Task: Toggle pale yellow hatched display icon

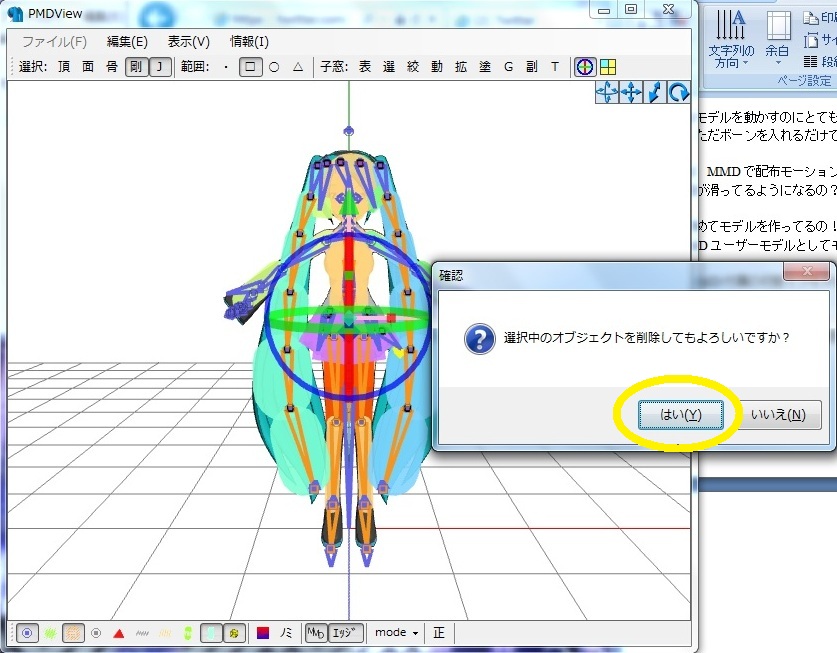Action: pos(165,634)
